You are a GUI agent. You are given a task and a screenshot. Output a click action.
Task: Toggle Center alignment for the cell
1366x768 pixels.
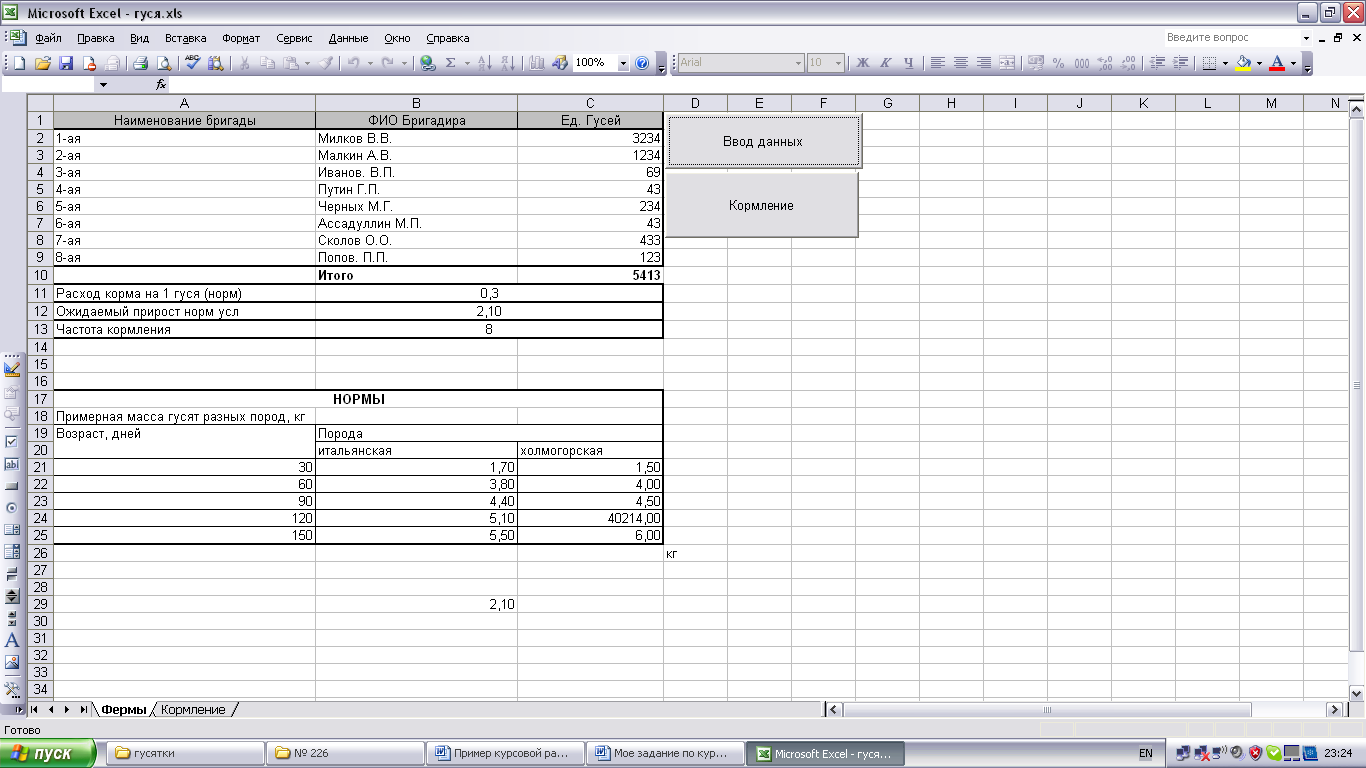click(x=961, y=63)
